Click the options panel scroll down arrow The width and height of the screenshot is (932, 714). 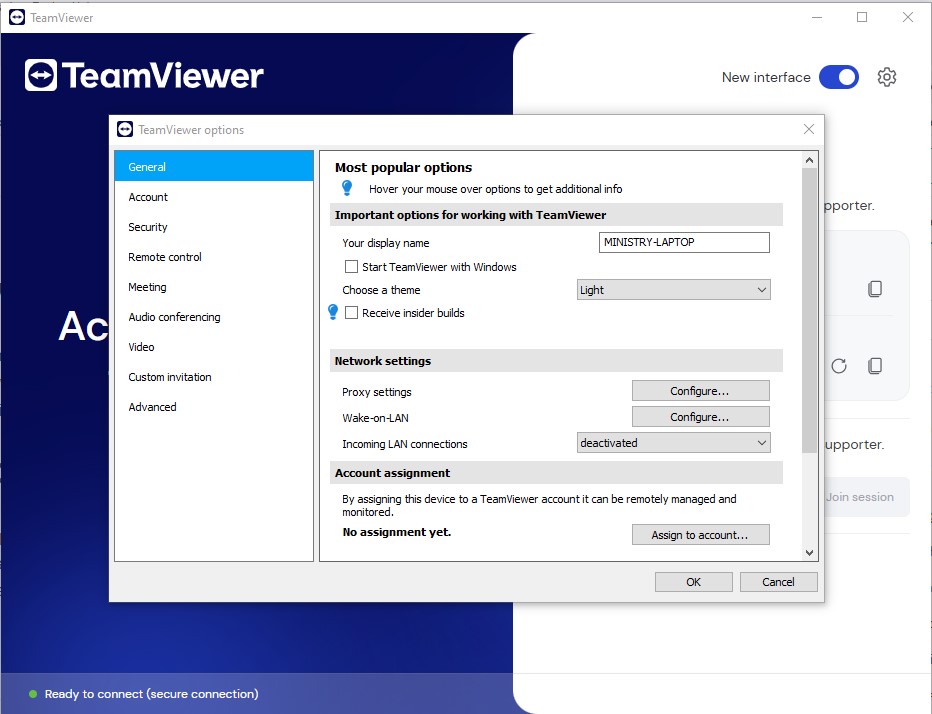809,552
